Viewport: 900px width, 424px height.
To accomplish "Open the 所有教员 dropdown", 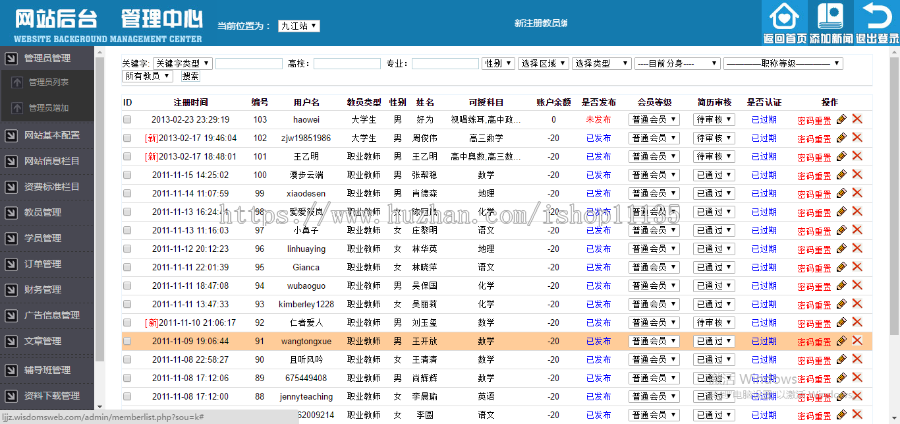I will [x=148, y=76].
